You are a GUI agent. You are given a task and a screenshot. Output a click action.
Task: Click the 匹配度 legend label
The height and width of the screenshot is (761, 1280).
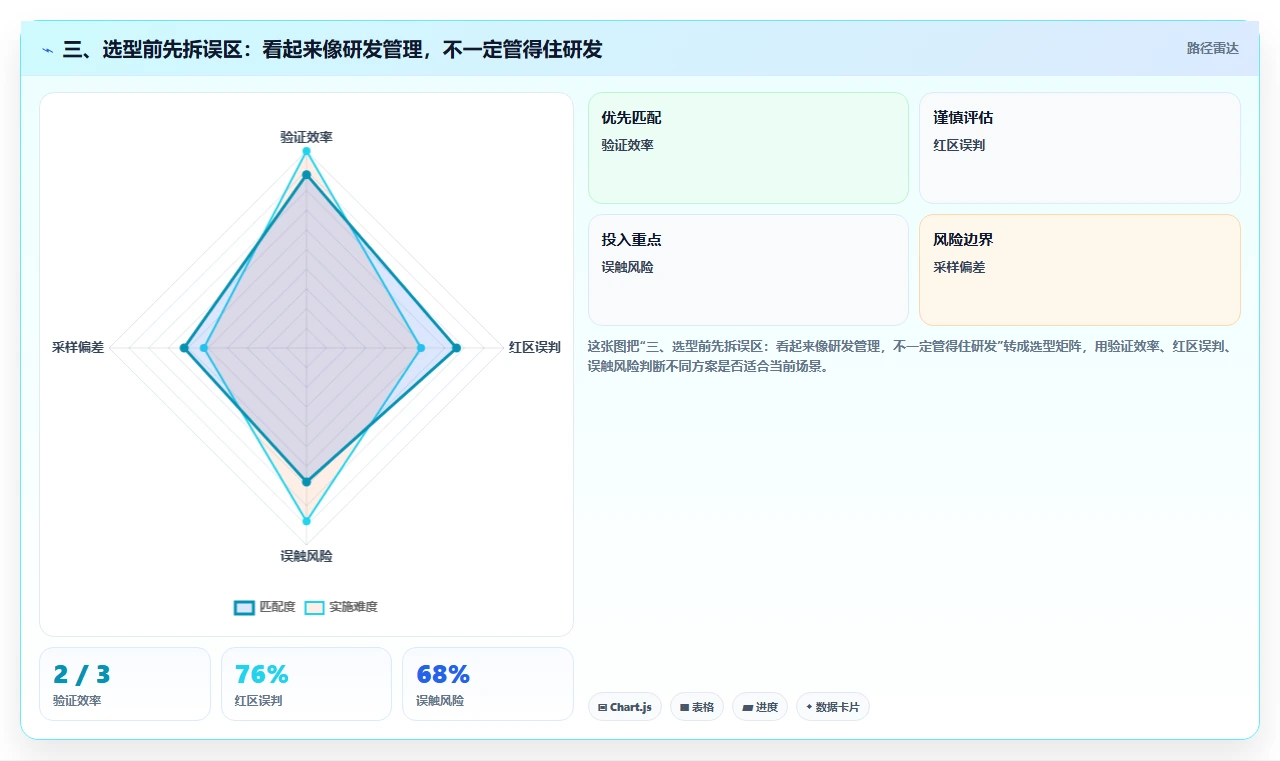pyautogui.click(x=277, y=607)
